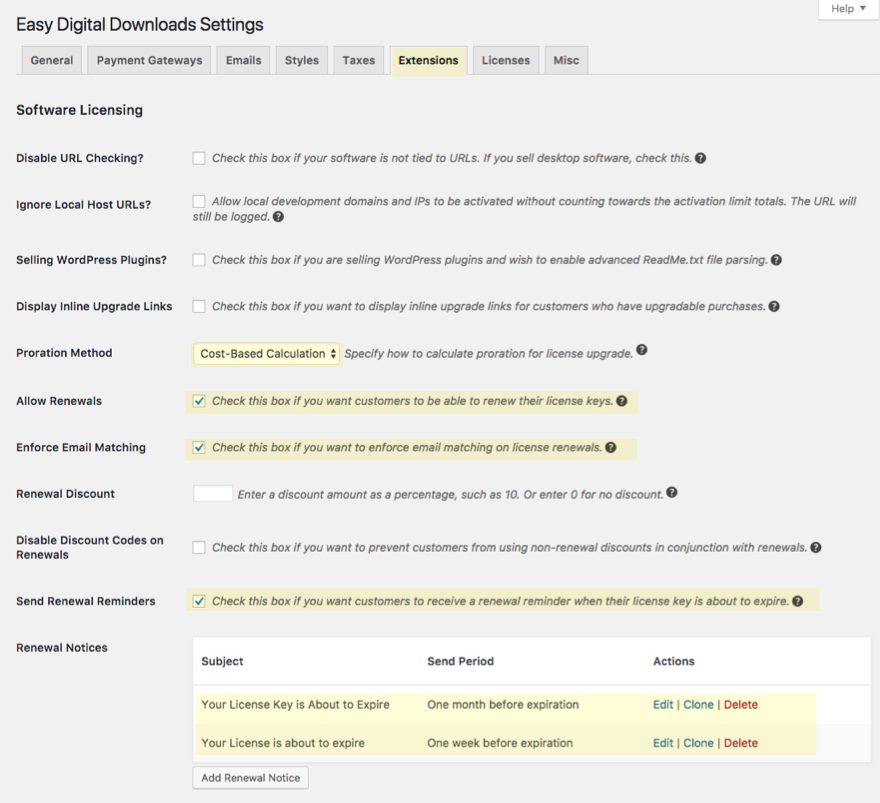Expand the Help menu at top right
This screenshot has width=880, height=803.
(x=847, y=8)
